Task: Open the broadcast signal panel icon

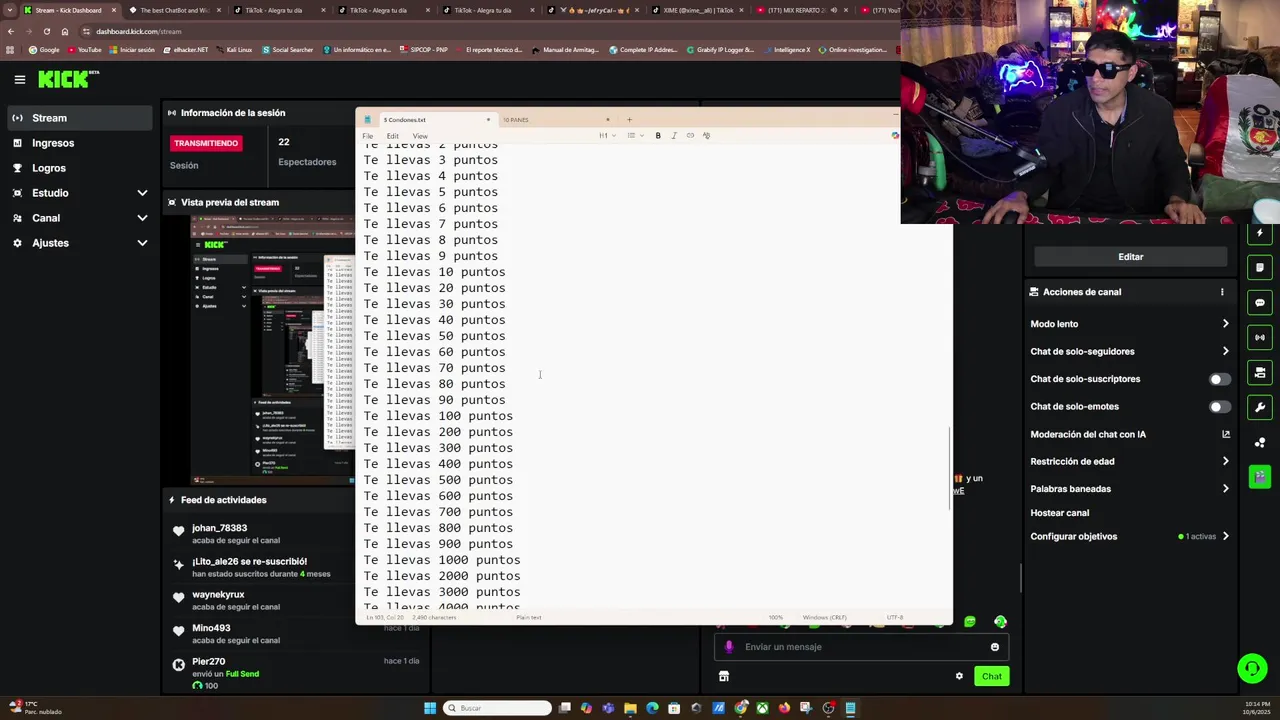Action: click(x=1260, y=338)
